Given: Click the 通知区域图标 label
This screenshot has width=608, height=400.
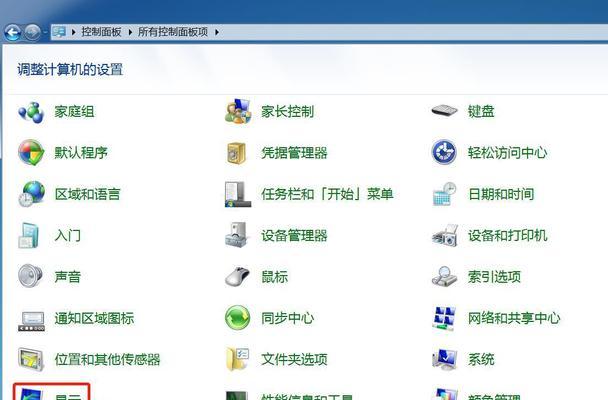Looking at the screenshot, I should pos(94,318).
